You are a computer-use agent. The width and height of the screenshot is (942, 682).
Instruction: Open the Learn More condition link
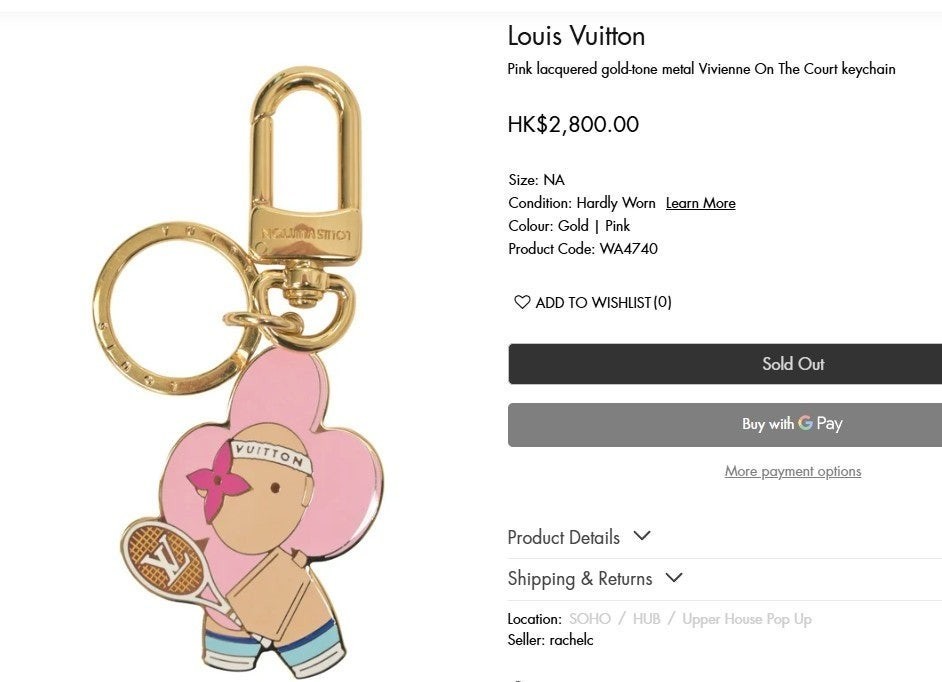(x=700, y=203)
